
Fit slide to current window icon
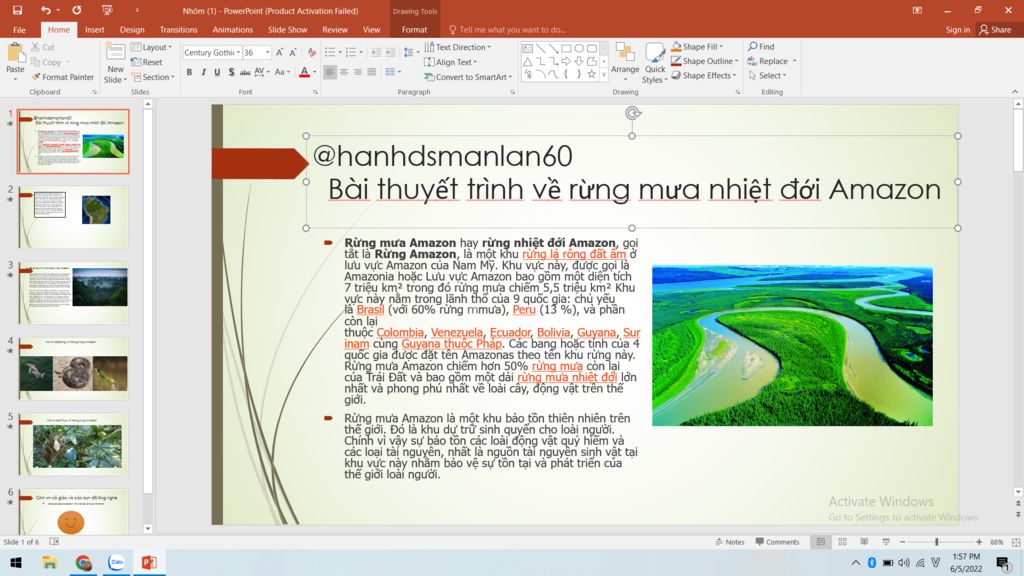(x=1013, y=542)
